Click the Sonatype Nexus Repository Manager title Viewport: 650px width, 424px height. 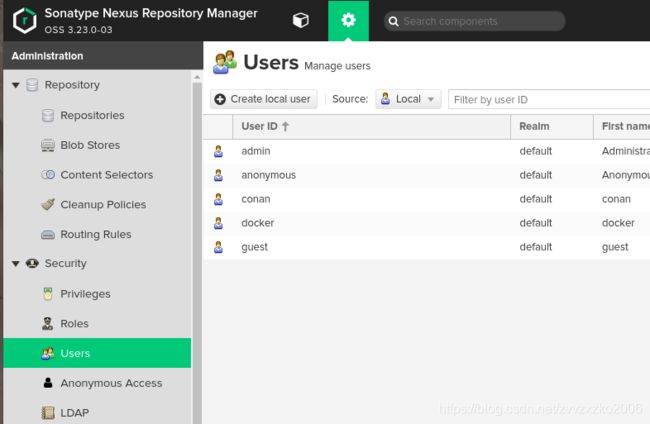(x=151, y=13)
